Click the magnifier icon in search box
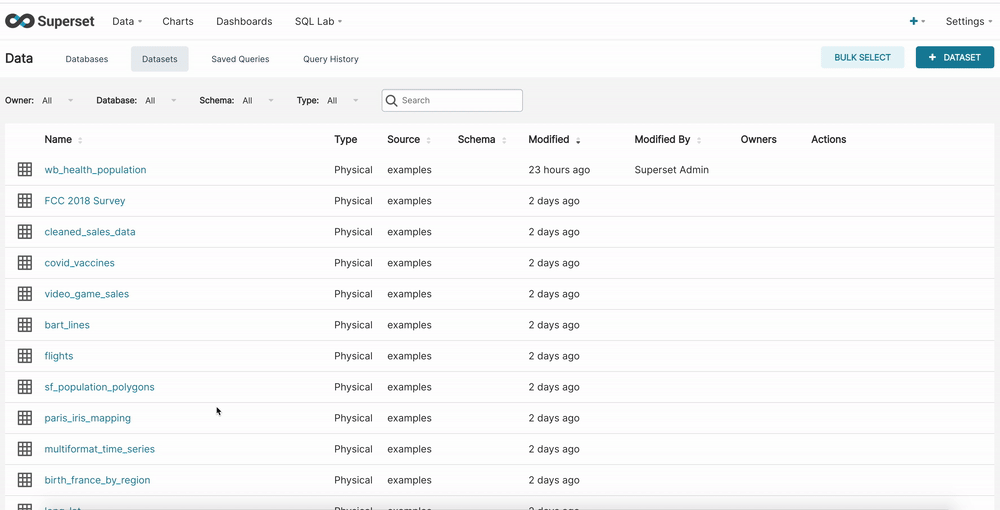The image size is (1000, 510). point(392,101)
